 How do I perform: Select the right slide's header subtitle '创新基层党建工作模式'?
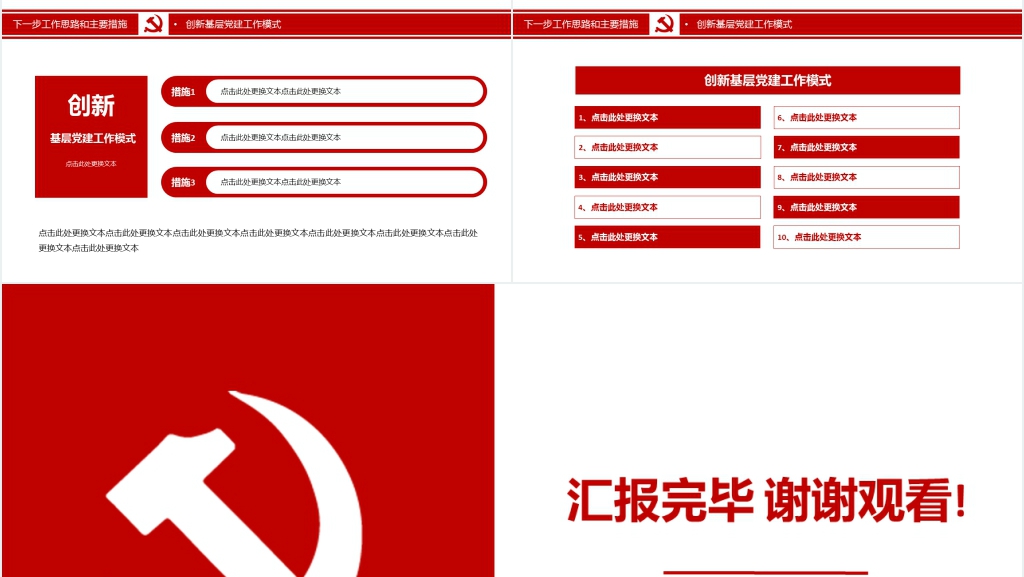click(x=744, y=24)
